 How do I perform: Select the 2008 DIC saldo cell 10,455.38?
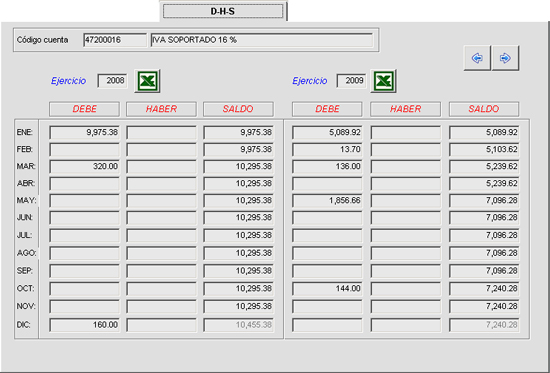[x=239, y=325]
